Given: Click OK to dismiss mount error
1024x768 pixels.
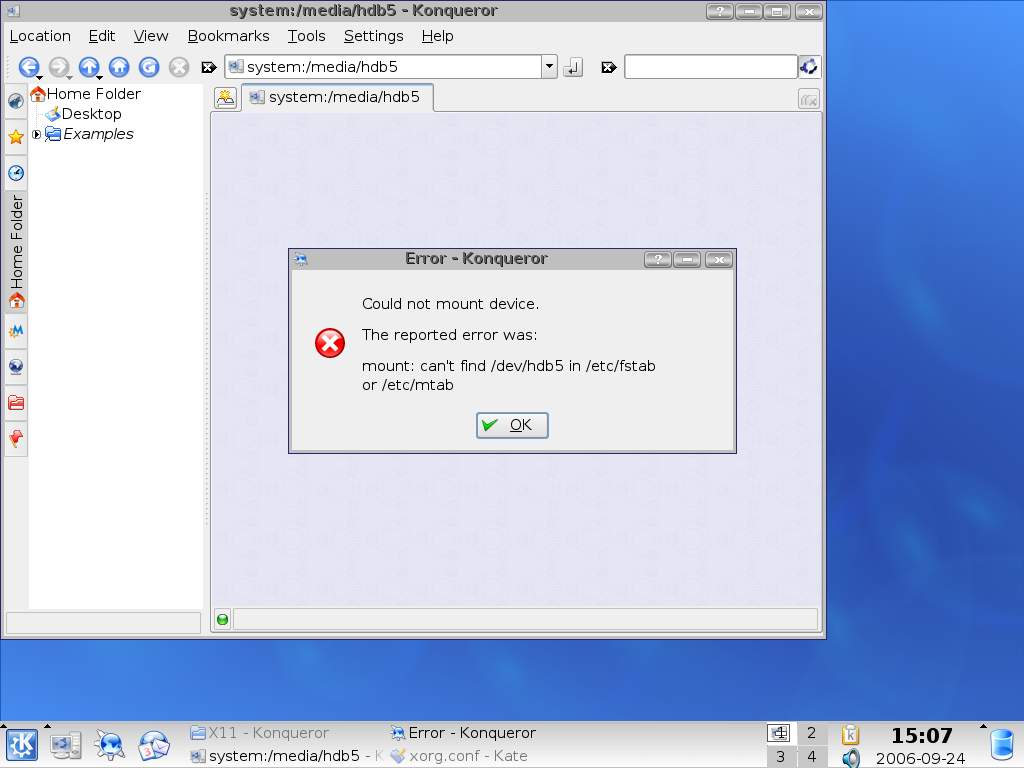Looking at the screenshot, I should coord(512,425).
